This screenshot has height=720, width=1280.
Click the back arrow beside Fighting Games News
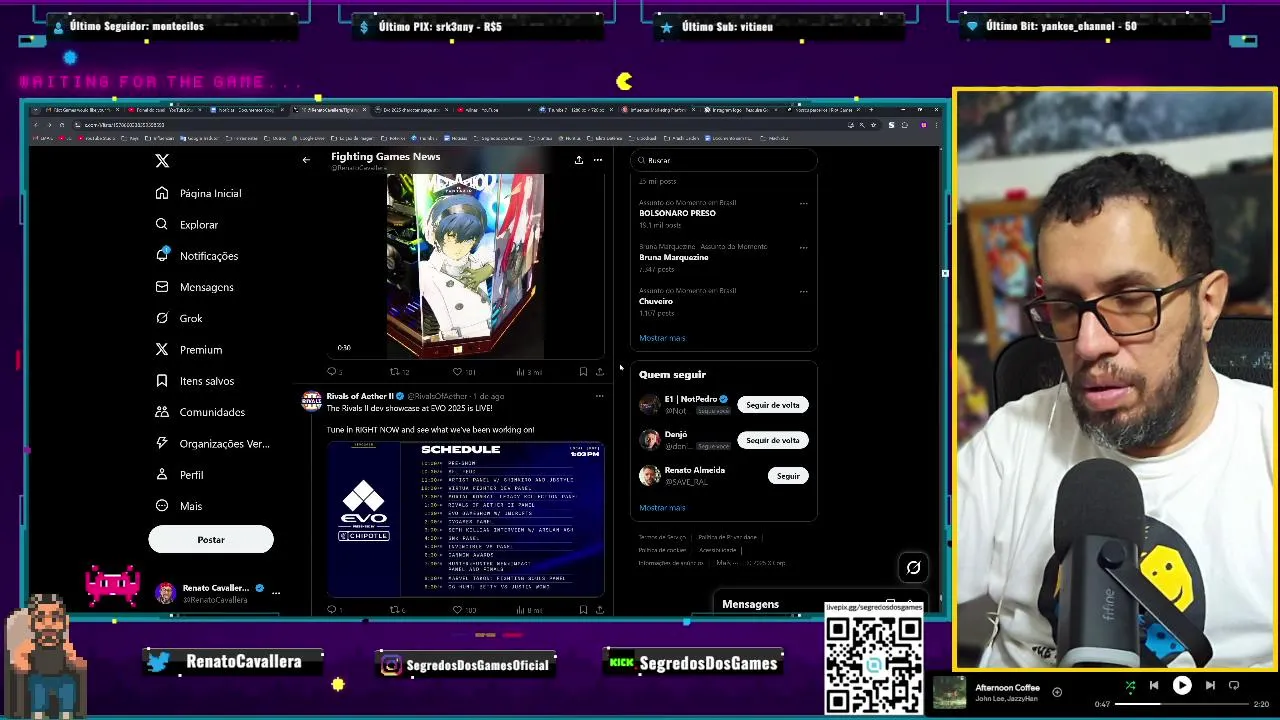pos(306,160)
